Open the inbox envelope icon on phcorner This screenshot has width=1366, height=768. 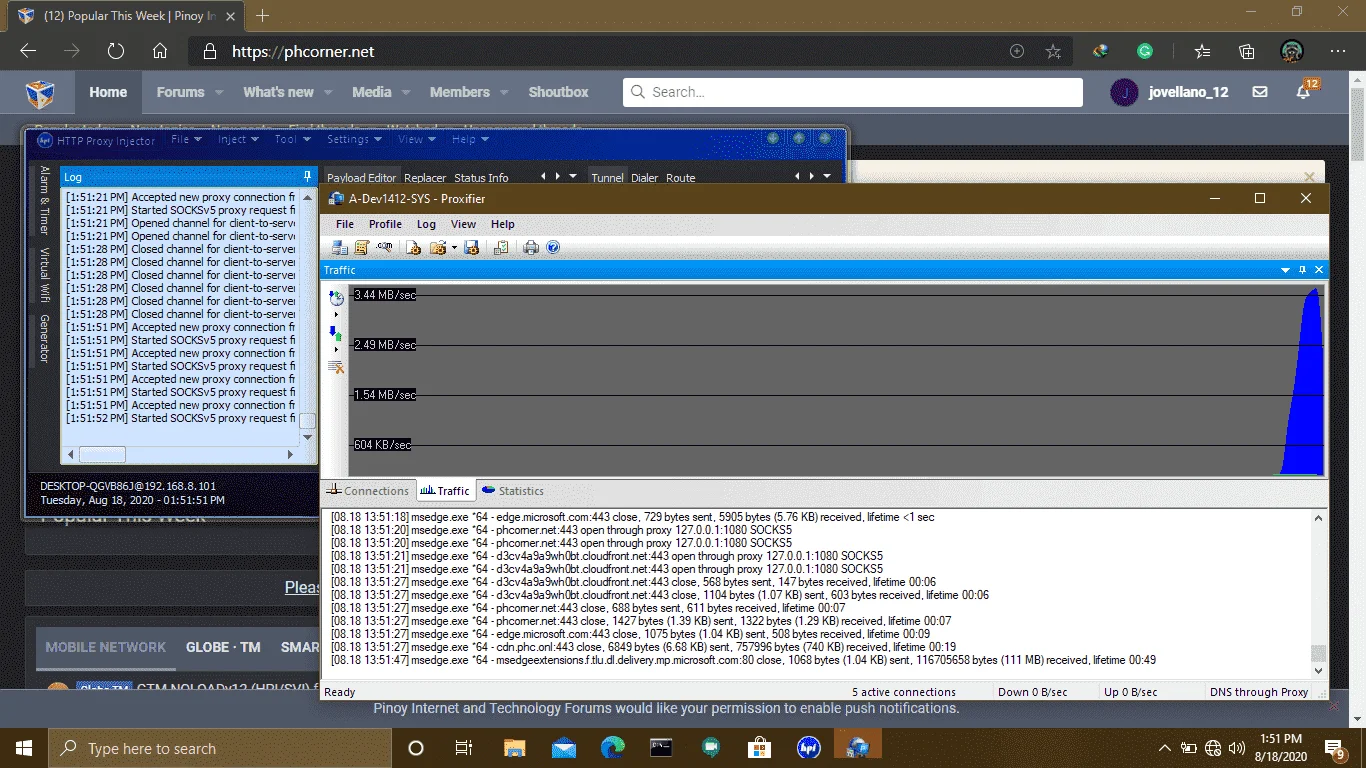[x=1260, y=92]
